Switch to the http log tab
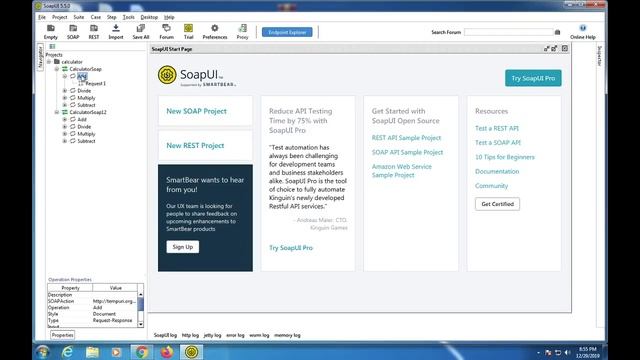The image size is (640, 360). 190,335
